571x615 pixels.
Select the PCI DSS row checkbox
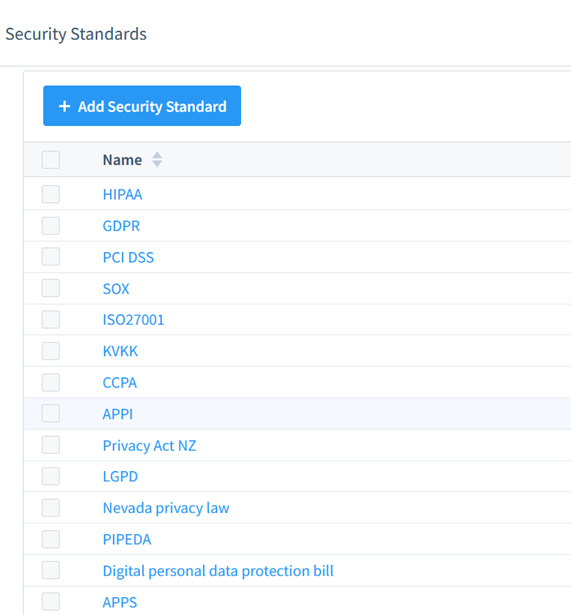(x=51, y=257)
